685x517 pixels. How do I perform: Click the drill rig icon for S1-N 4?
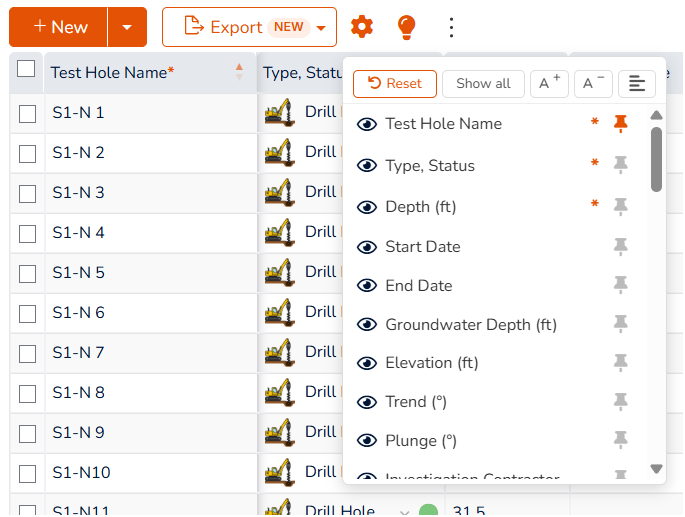click(280, 232)
